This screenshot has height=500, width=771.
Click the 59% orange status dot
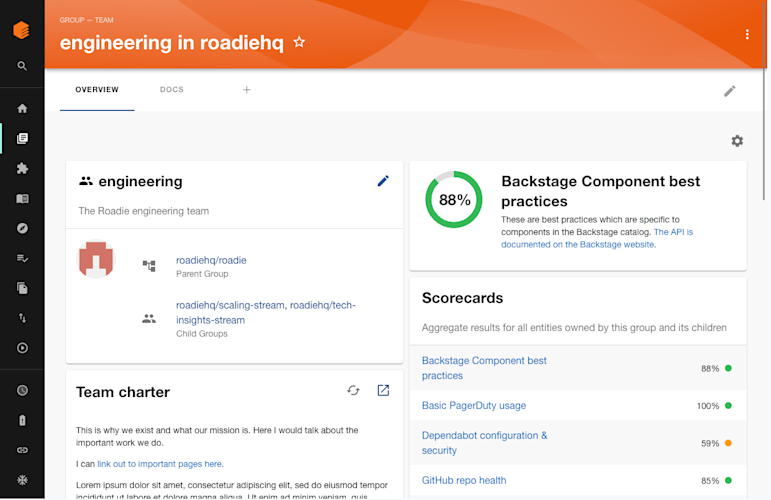(728, 443)
